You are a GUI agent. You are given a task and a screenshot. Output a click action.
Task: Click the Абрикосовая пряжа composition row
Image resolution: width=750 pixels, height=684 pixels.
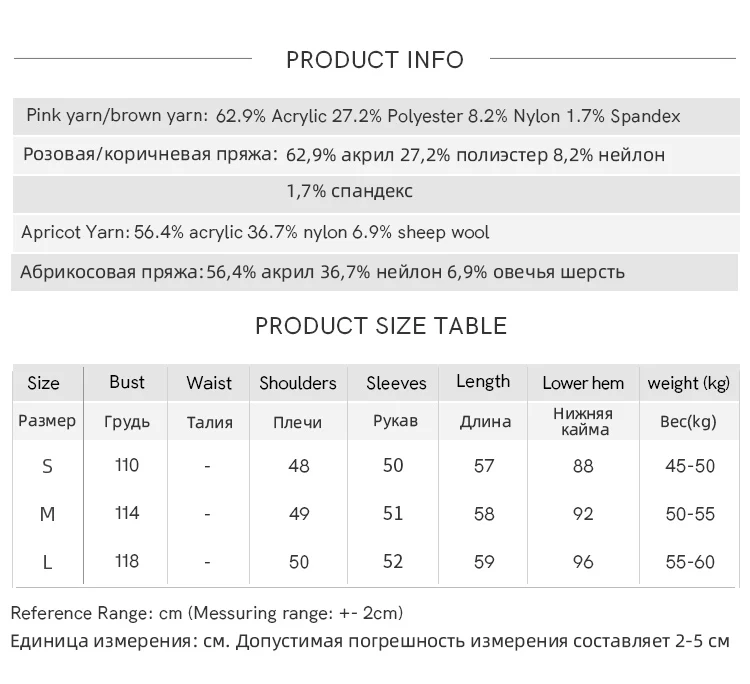coord(322,272)
